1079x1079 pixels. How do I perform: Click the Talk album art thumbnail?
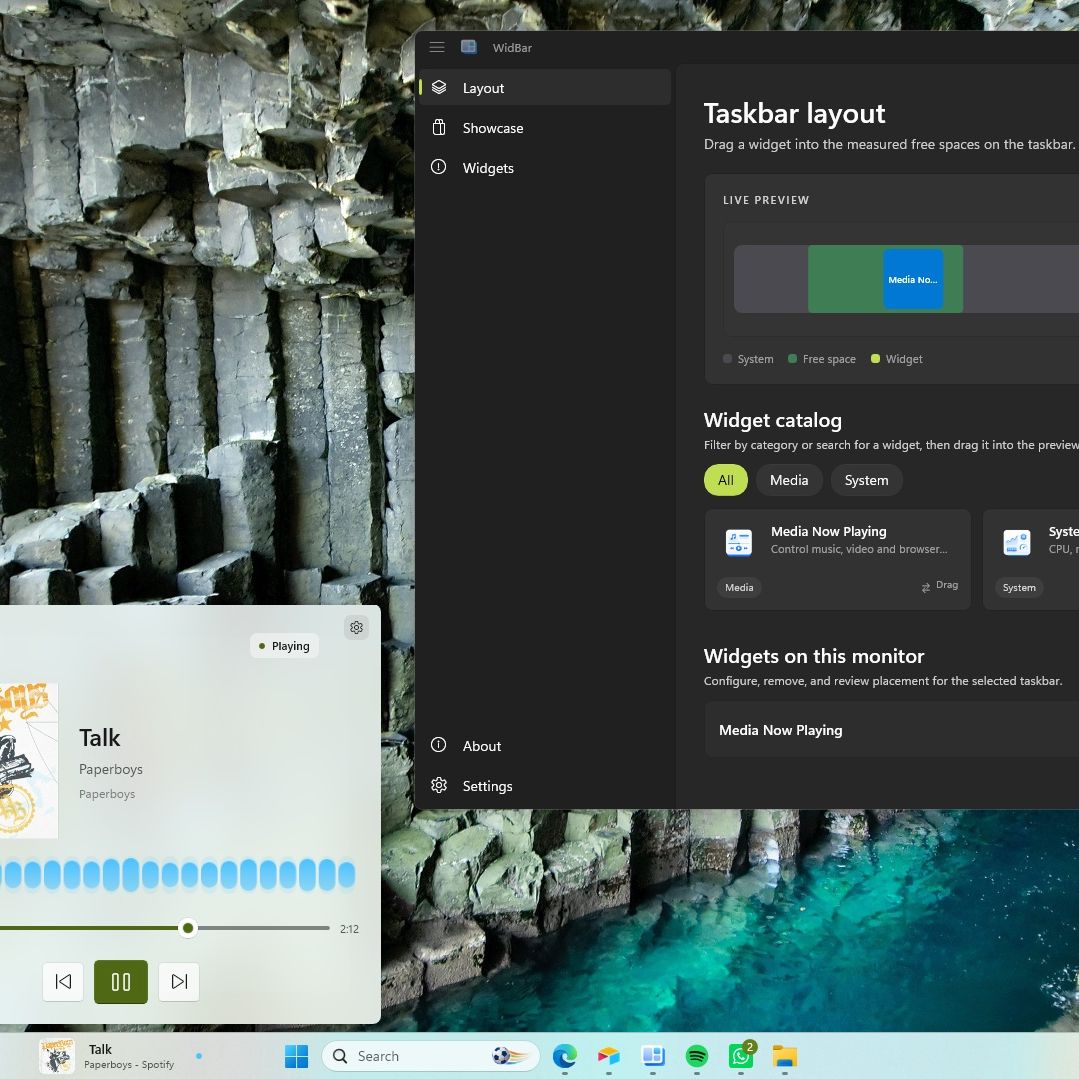coord(29,760)
